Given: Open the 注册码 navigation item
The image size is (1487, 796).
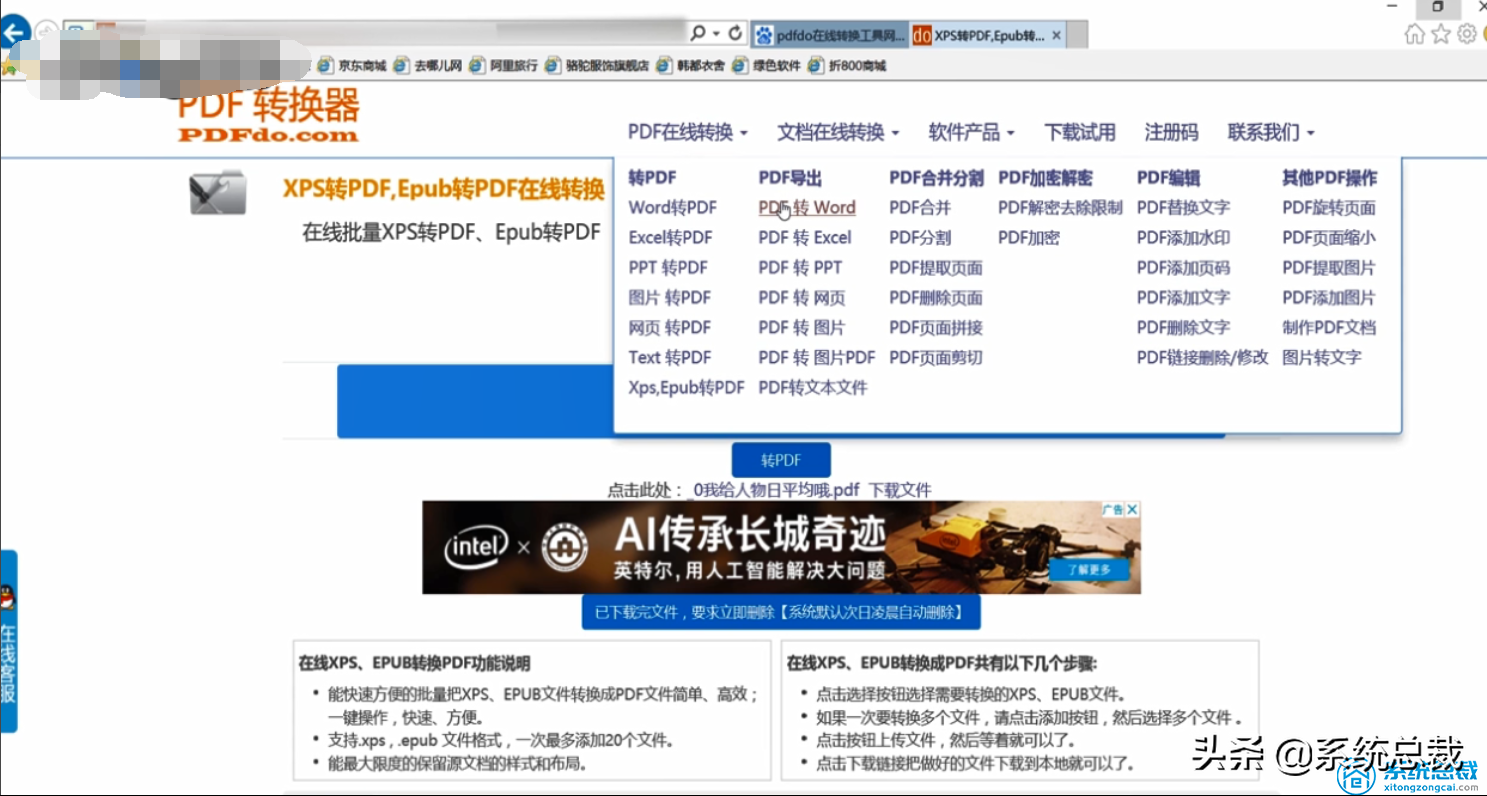Looking at the screenshot, I should pos(1171,132).
